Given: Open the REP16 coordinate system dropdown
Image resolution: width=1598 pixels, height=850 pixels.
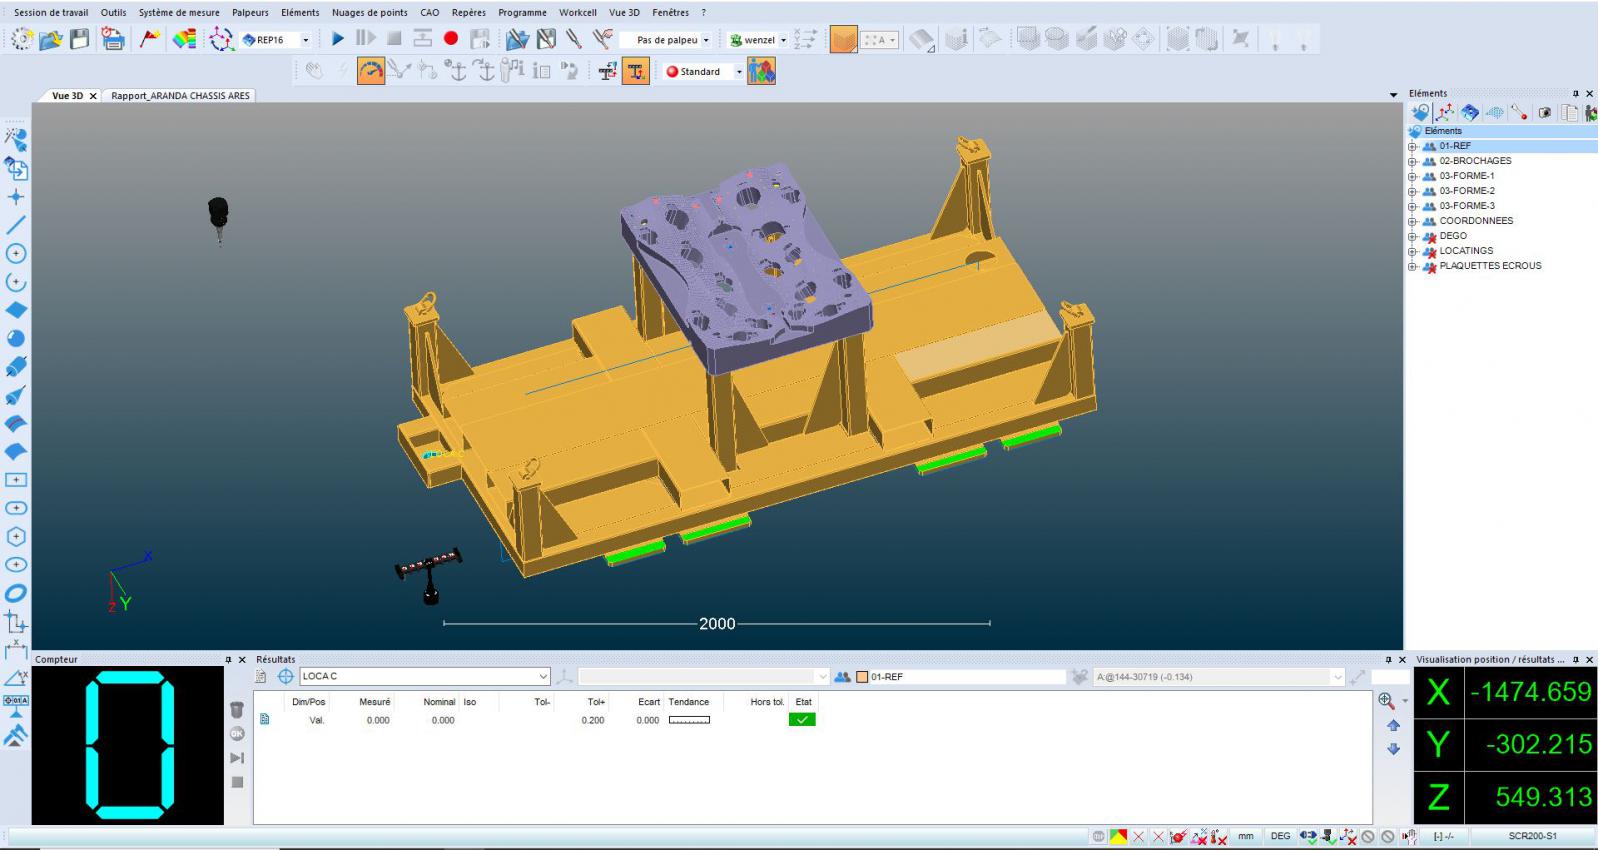Looking at the screenshot, I should pyautogui.click(x=306, y=40).
